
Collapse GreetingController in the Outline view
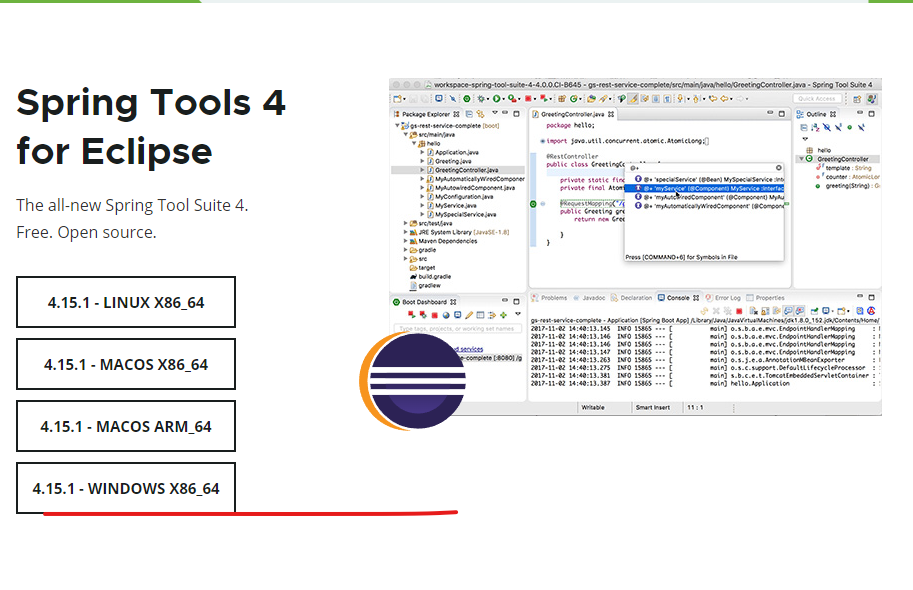(801, 158)
